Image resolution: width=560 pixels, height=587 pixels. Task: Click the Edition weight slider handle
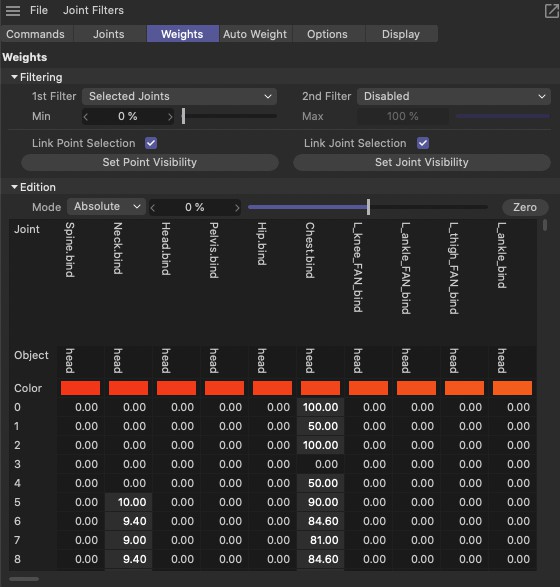click(x=368, y=207)
